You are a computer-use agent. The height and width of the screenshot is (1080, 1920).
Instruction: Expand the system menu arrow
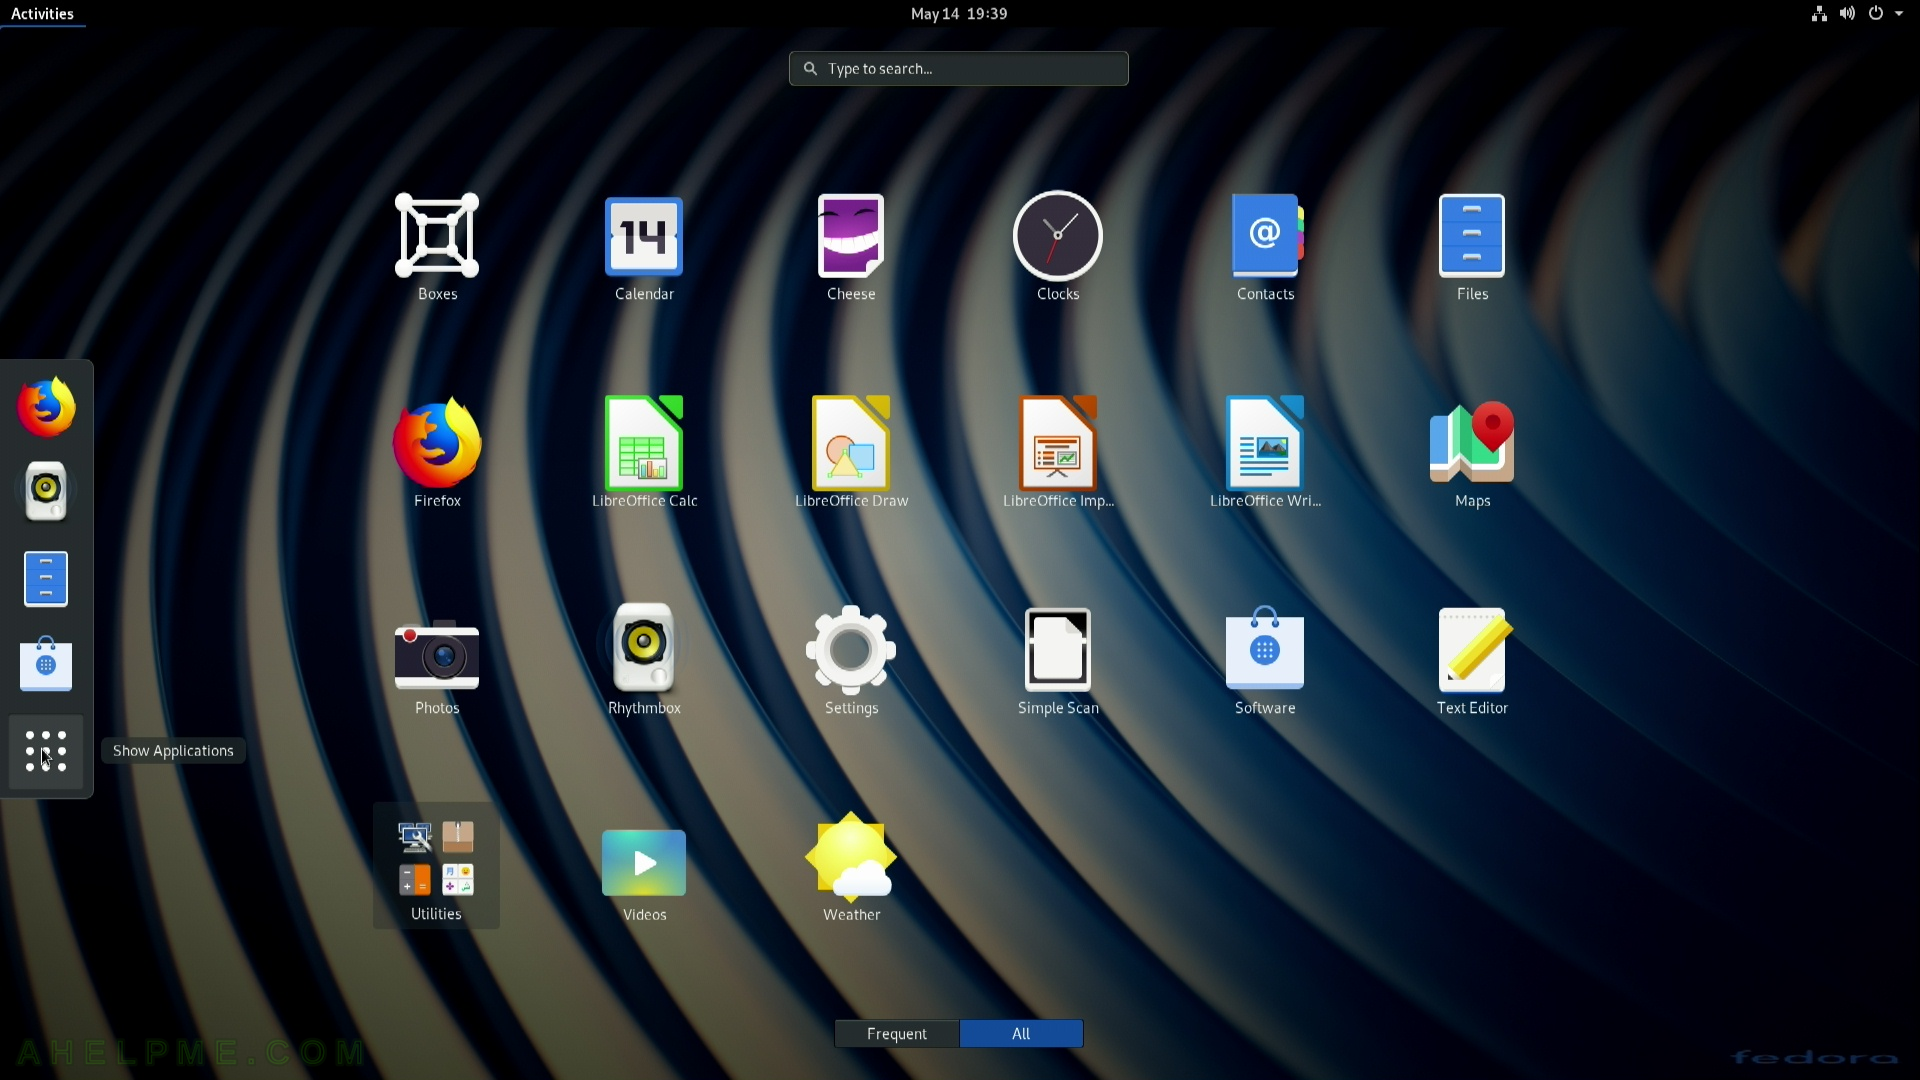tap(1899, 14)
